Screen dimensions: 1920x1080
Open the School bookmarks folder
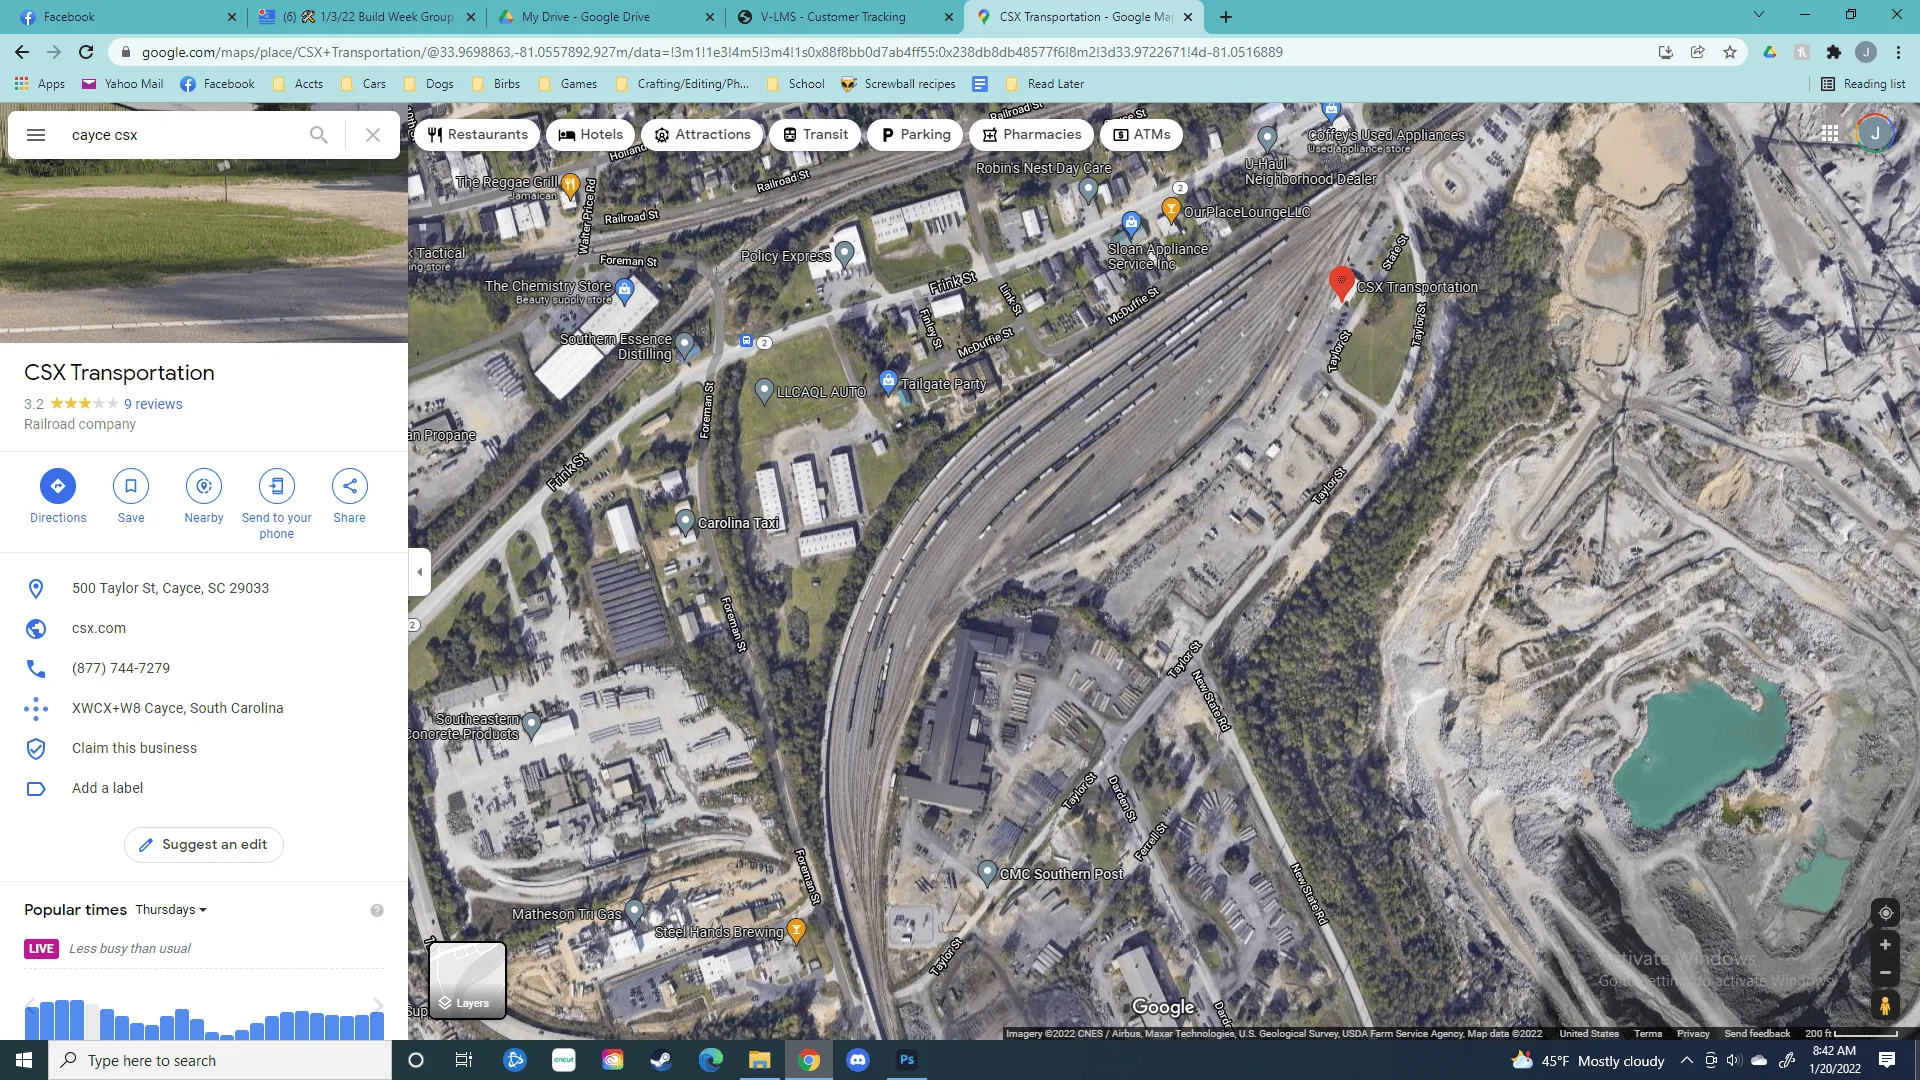coord(796,84)
